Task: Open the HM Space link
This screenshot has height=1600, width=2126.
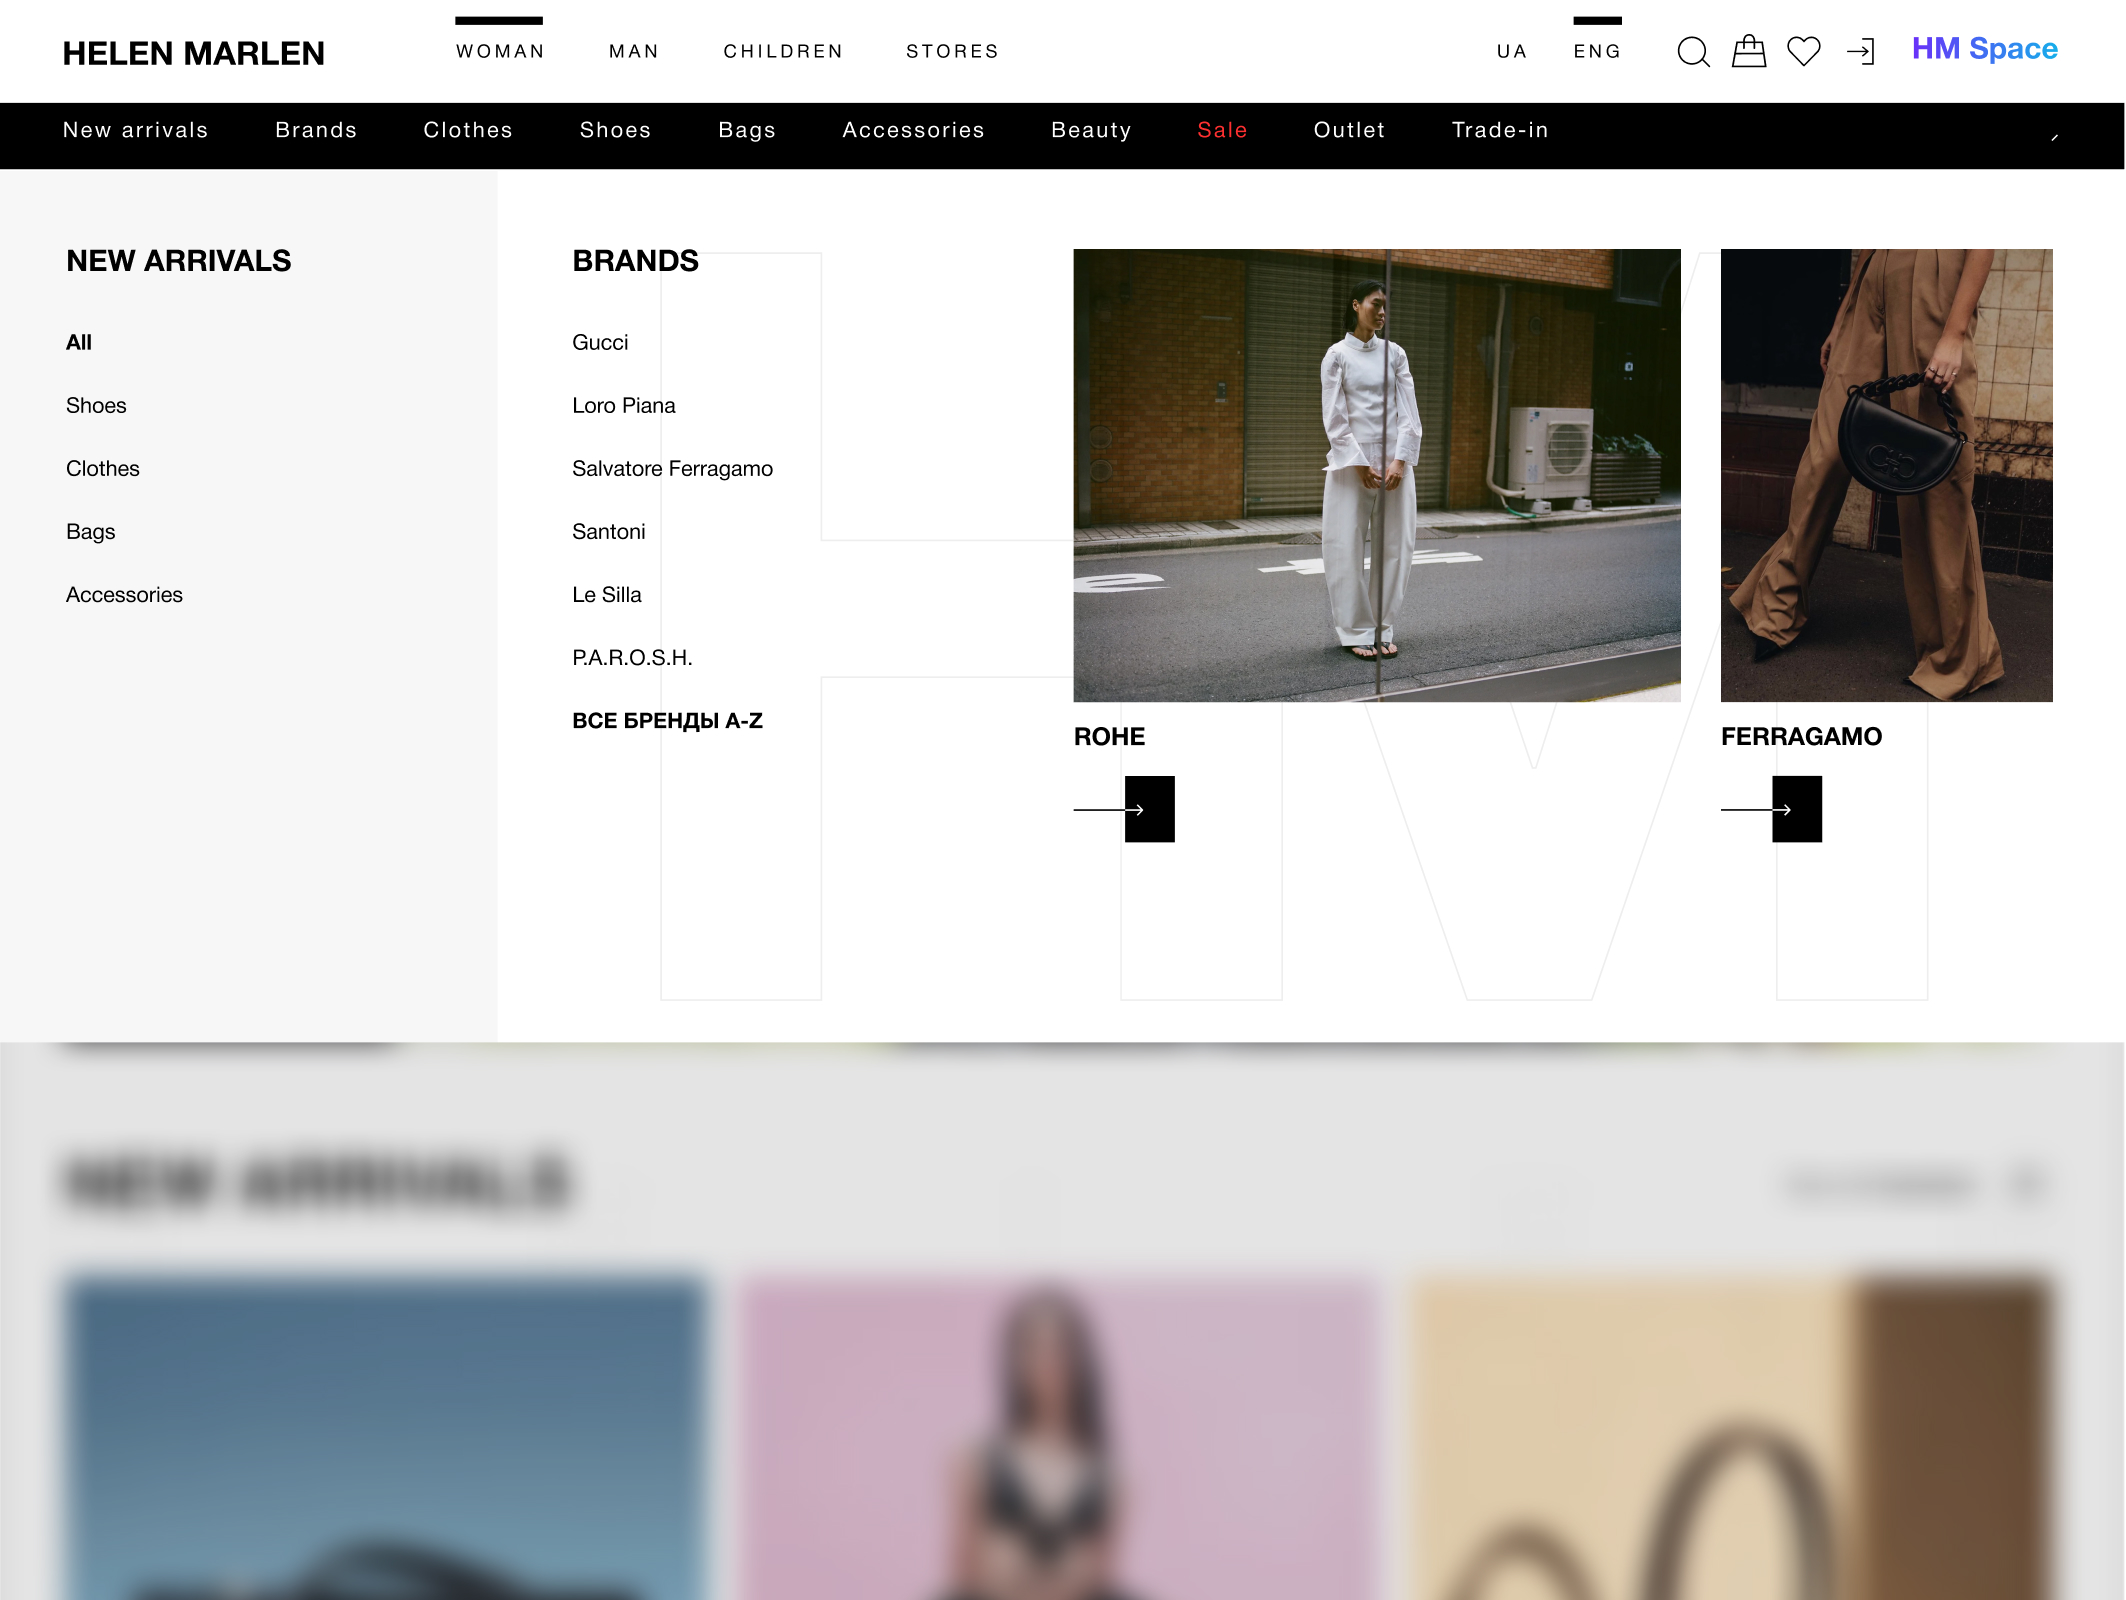Action: click(1984, 49)
